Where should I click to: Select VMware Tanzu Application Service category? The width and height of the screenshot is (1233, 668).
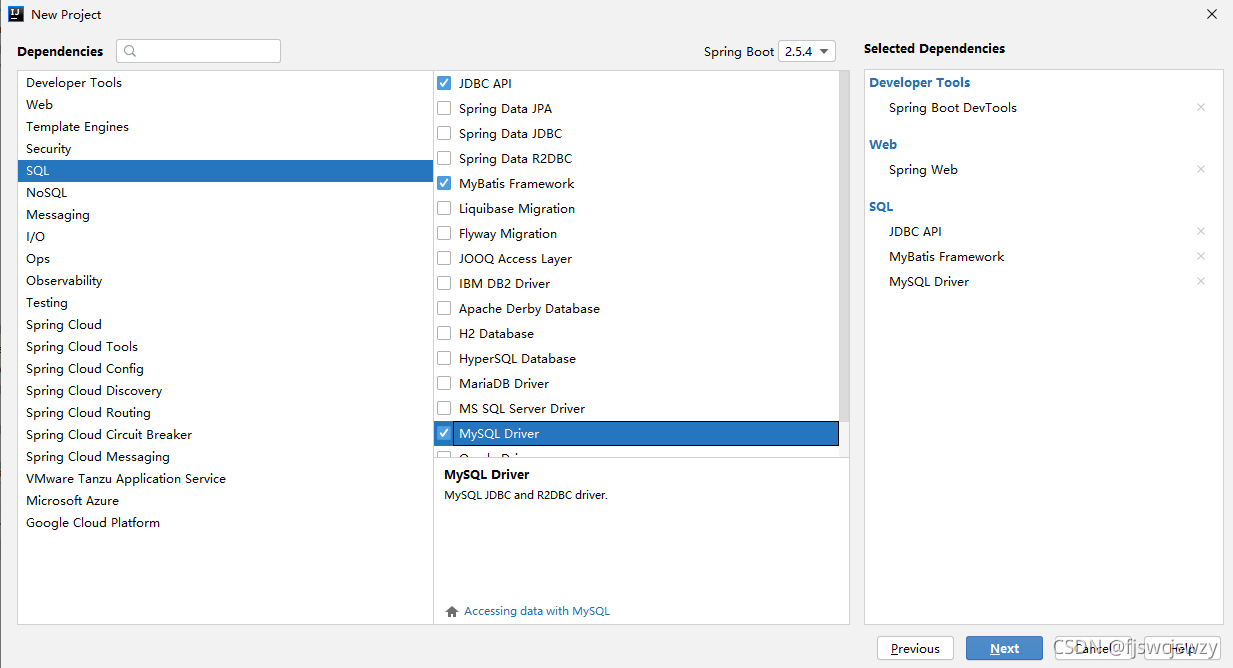point(225,478)
